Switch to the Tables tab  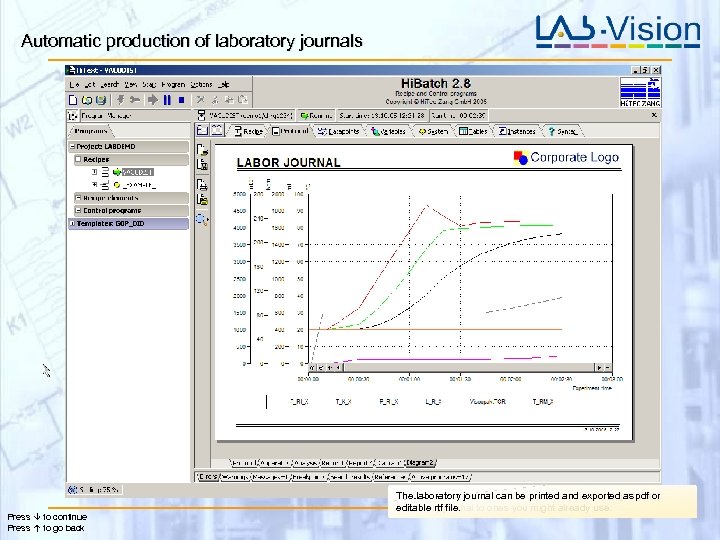[473, 131]
